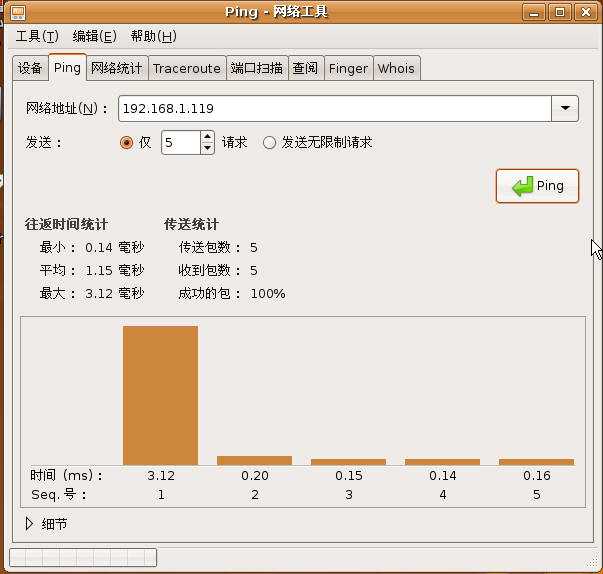Click the 平均: 1.15 毫秒 statistic
Viewport: 603px width, 574px height.
pos(92,270)
